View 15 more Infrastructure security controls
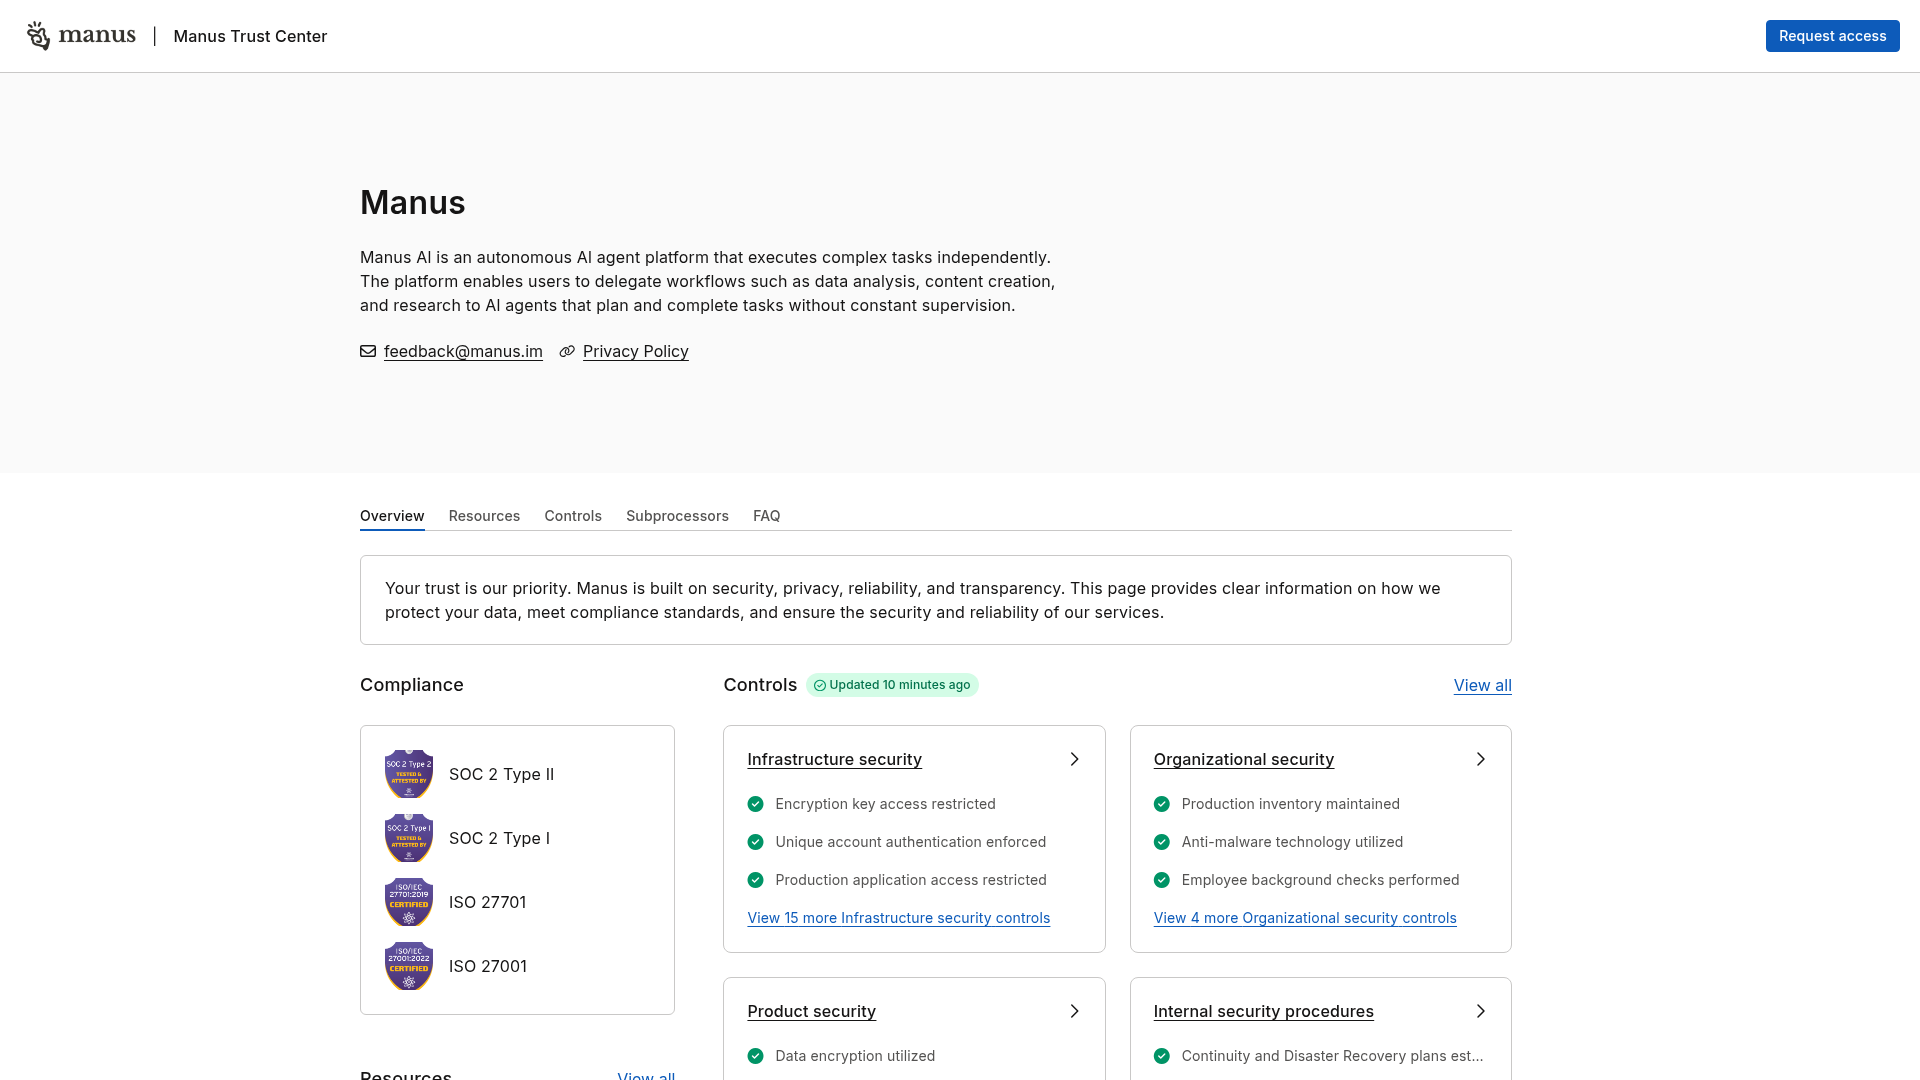The height and width of the screenshot is (1080, 1920). pos(898,918)
